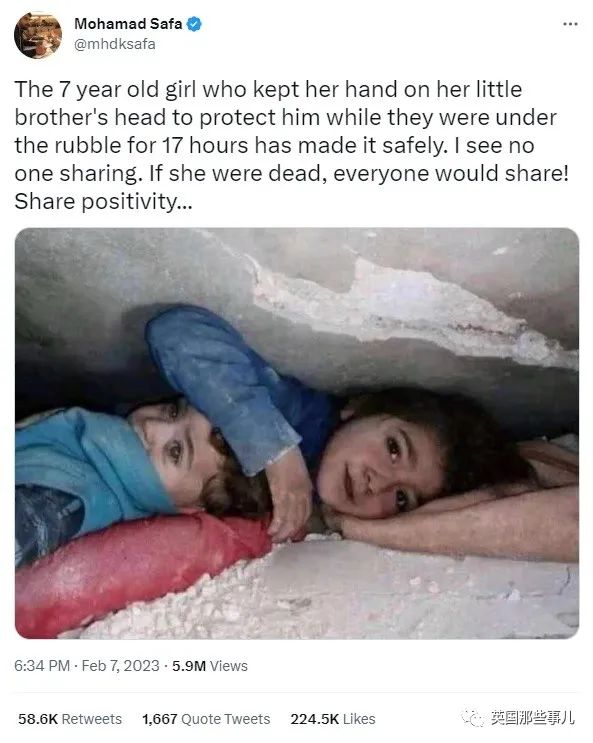The width and height of the screenshot is (593, 743).
Task: Show the 58.6K Retweets list
Action: click(70, 719)
